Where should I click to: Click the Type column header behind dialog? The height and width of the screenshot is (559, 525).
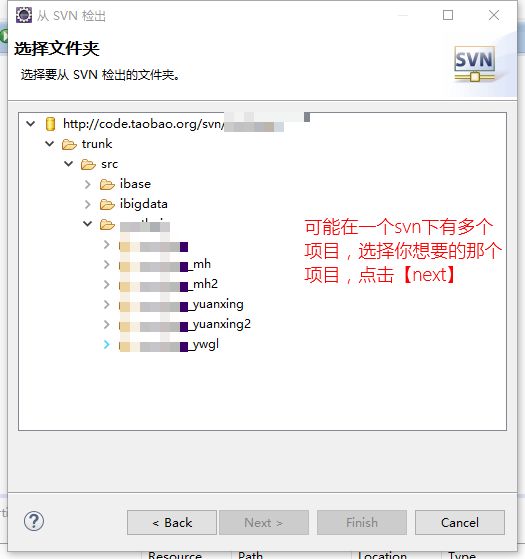[x=462, y=555]
